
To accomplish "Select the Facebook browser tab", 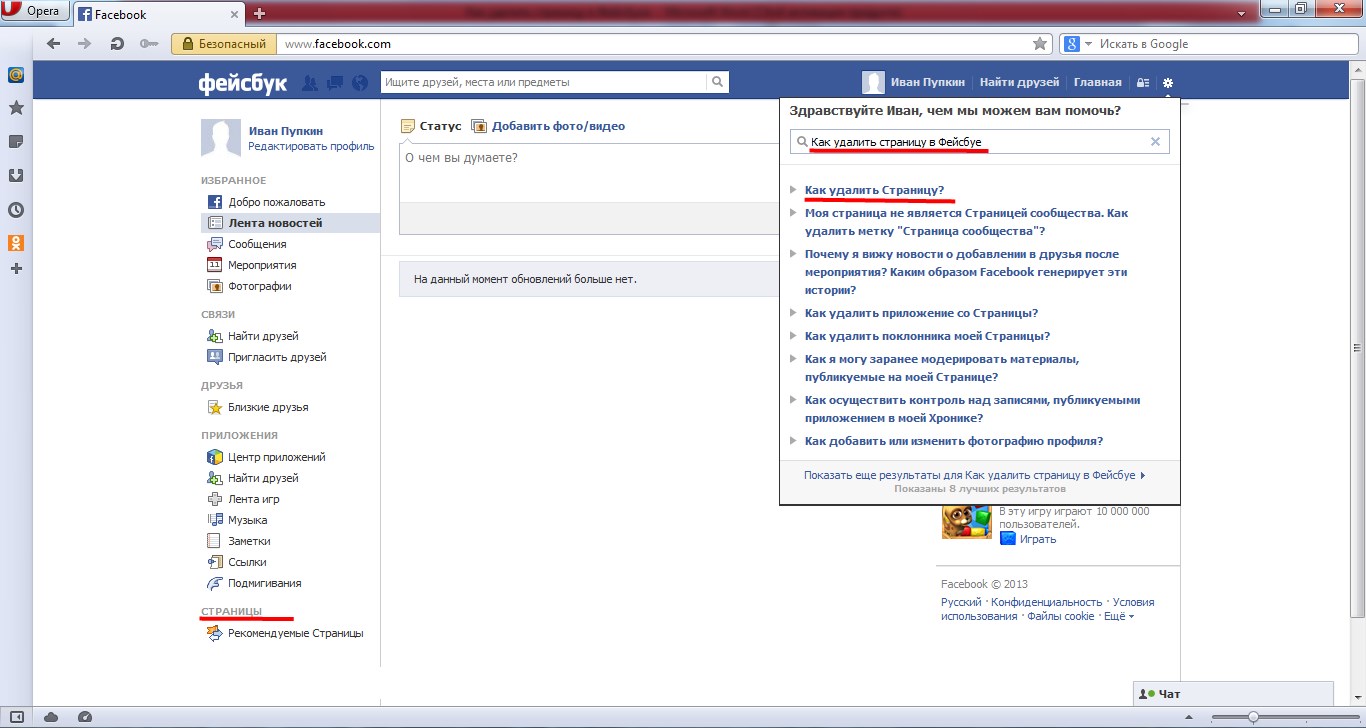I will tap(157, 14).
